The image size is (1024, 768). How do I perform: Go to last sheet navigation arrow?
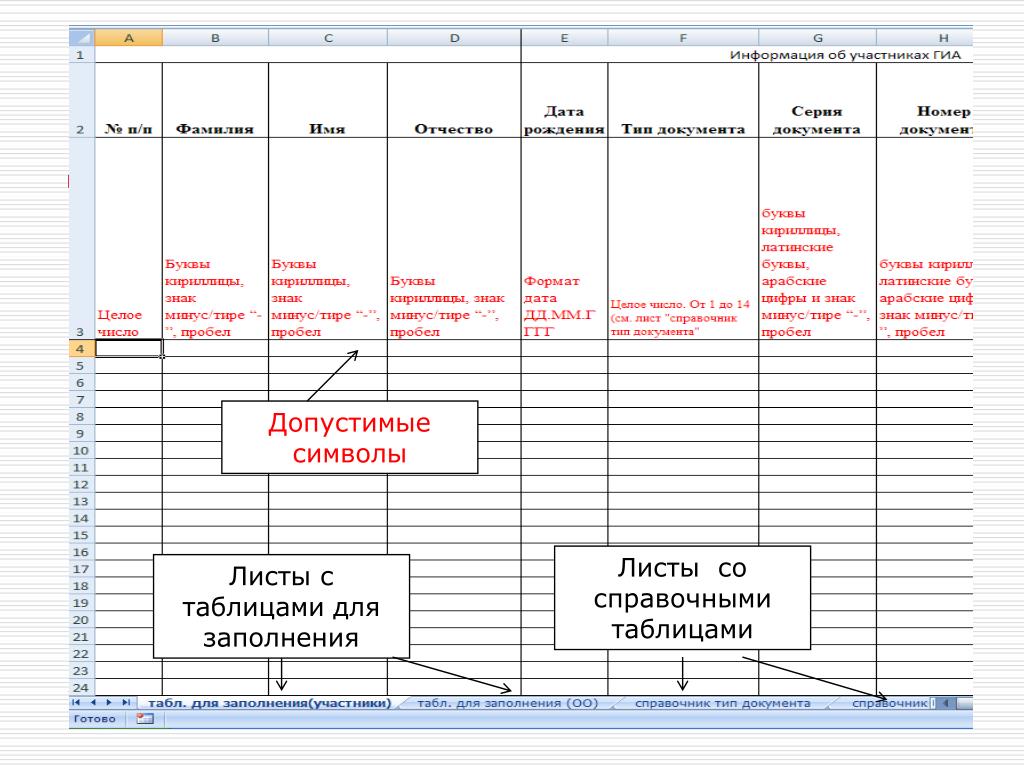125,703
